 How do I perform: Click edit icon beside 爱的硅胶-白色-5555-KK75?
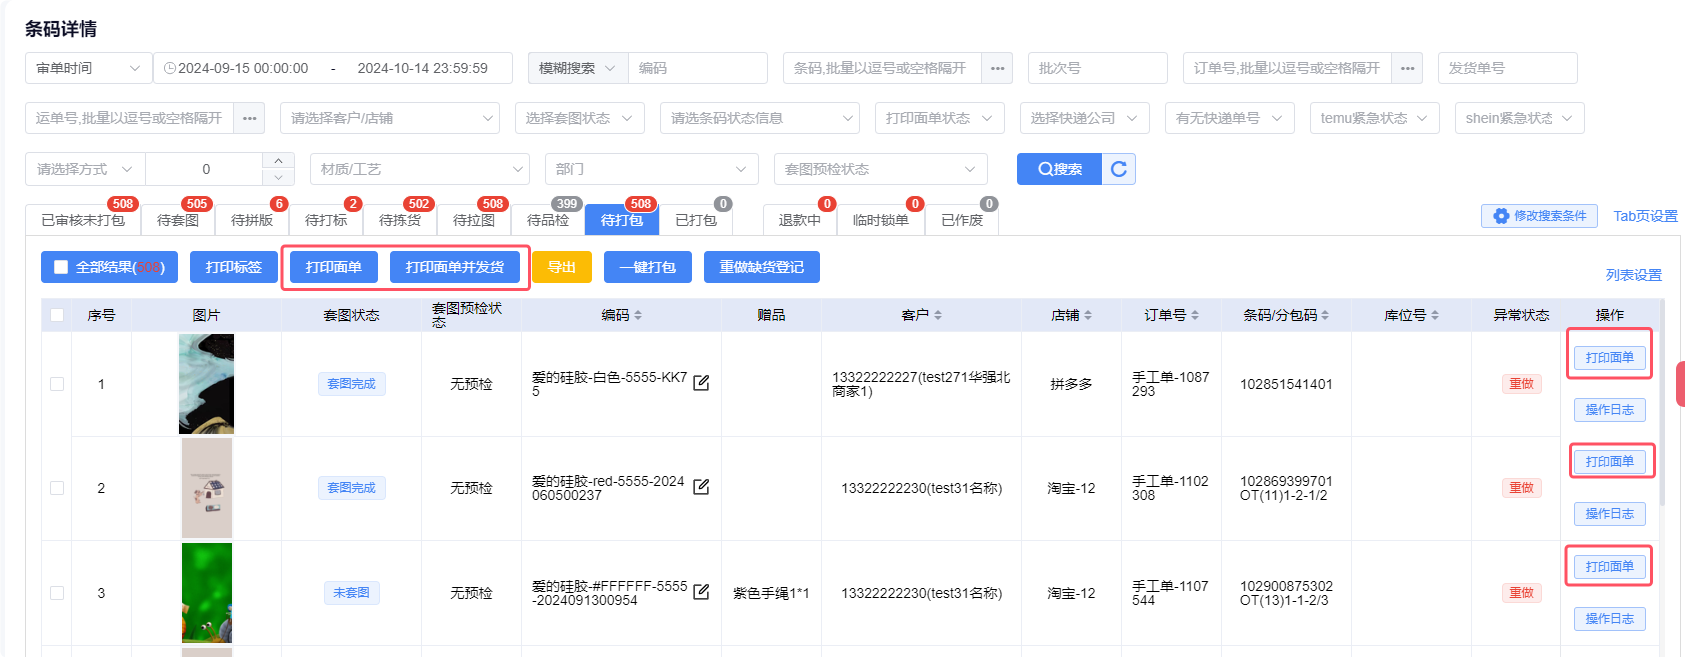pos(701,383)
